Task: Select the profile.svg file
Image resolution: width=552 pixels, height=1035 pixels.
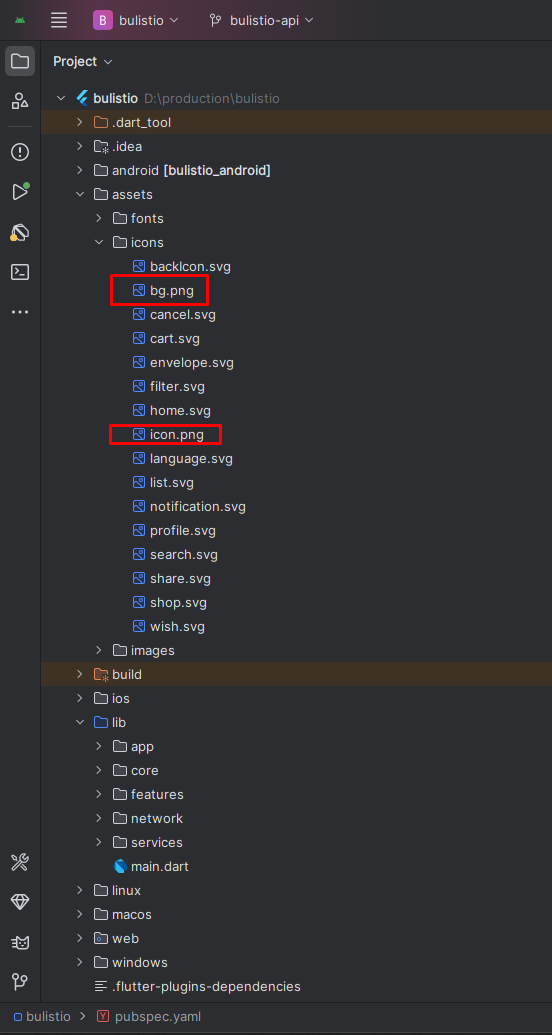Action: tap(183, 530)
